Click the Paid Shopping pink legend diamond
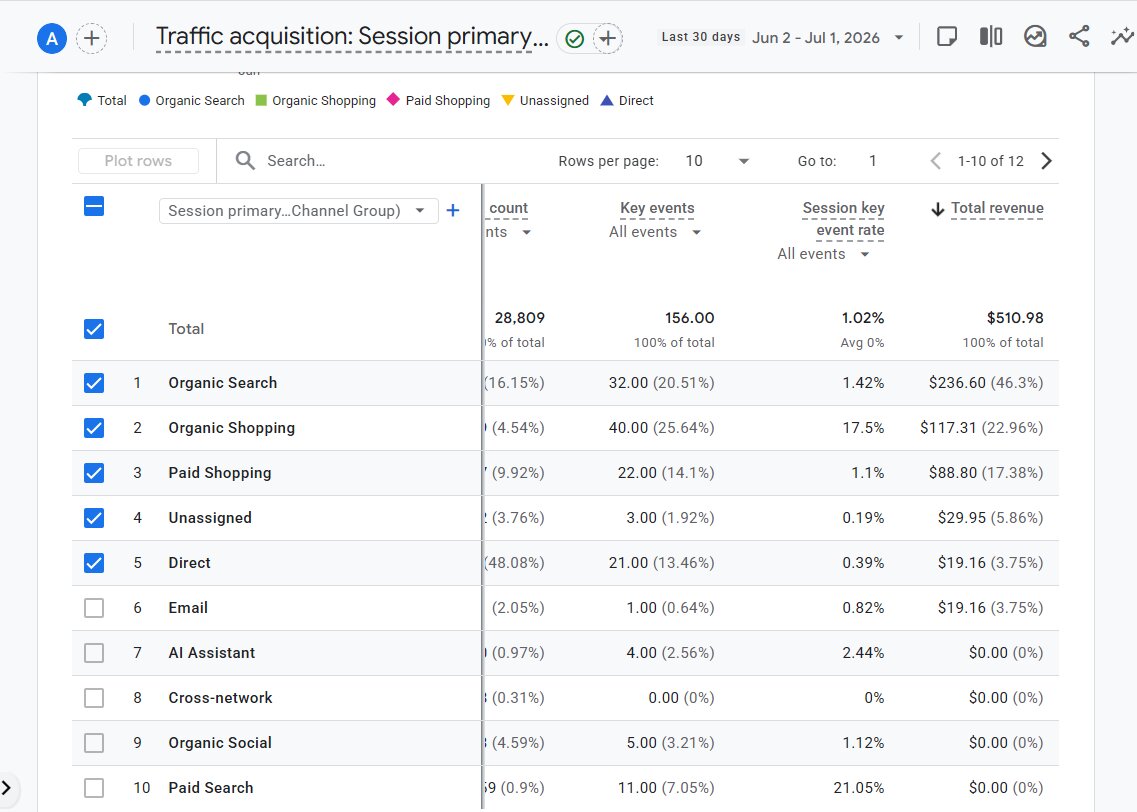The image size is (1137, 812). 393,99
